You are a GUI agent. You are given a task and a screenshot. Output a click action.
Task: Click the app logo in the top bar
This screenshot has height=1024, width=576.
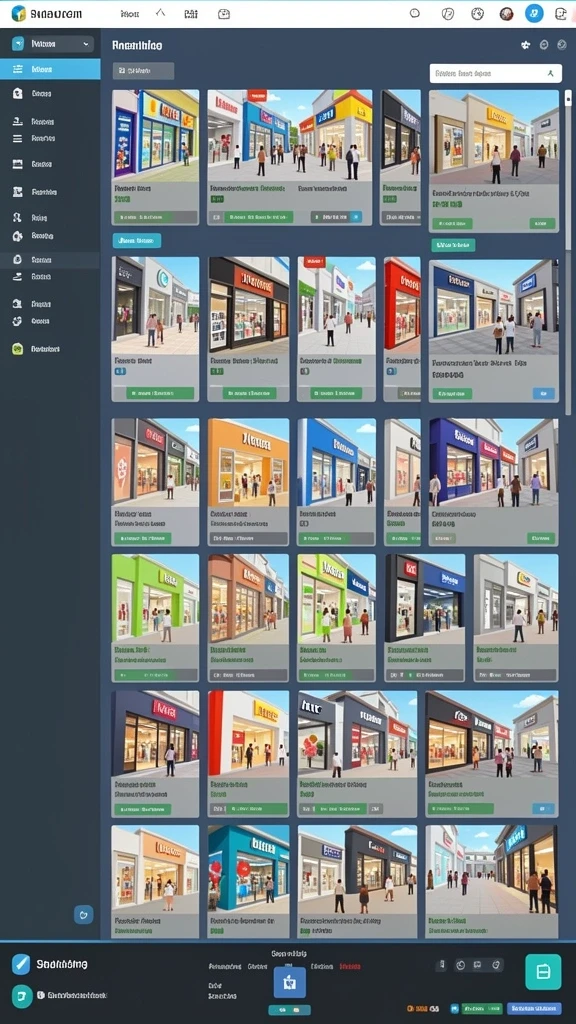click(19, 13)
